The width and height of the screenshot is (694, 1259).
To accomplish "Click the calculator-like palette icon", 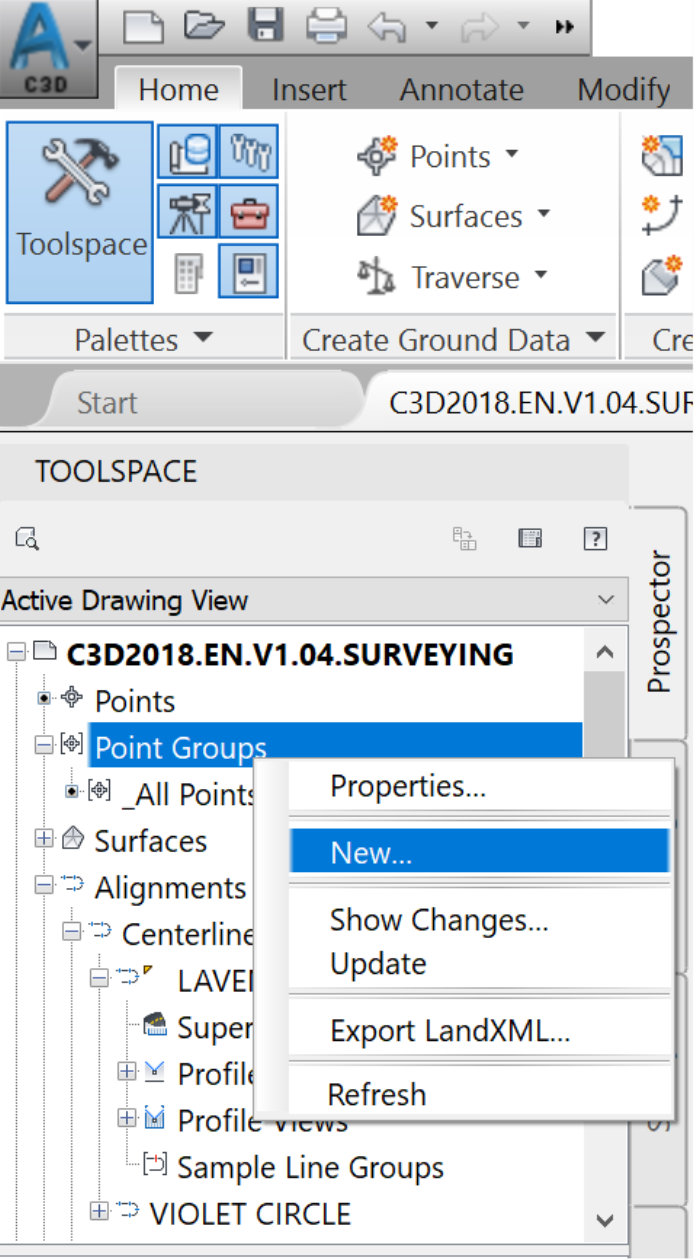I will click(x=187, y=271).
